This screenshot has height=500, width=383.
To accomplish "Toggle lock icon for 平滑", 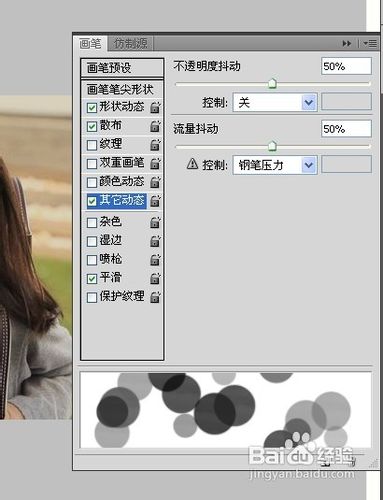I will point(155,278).
